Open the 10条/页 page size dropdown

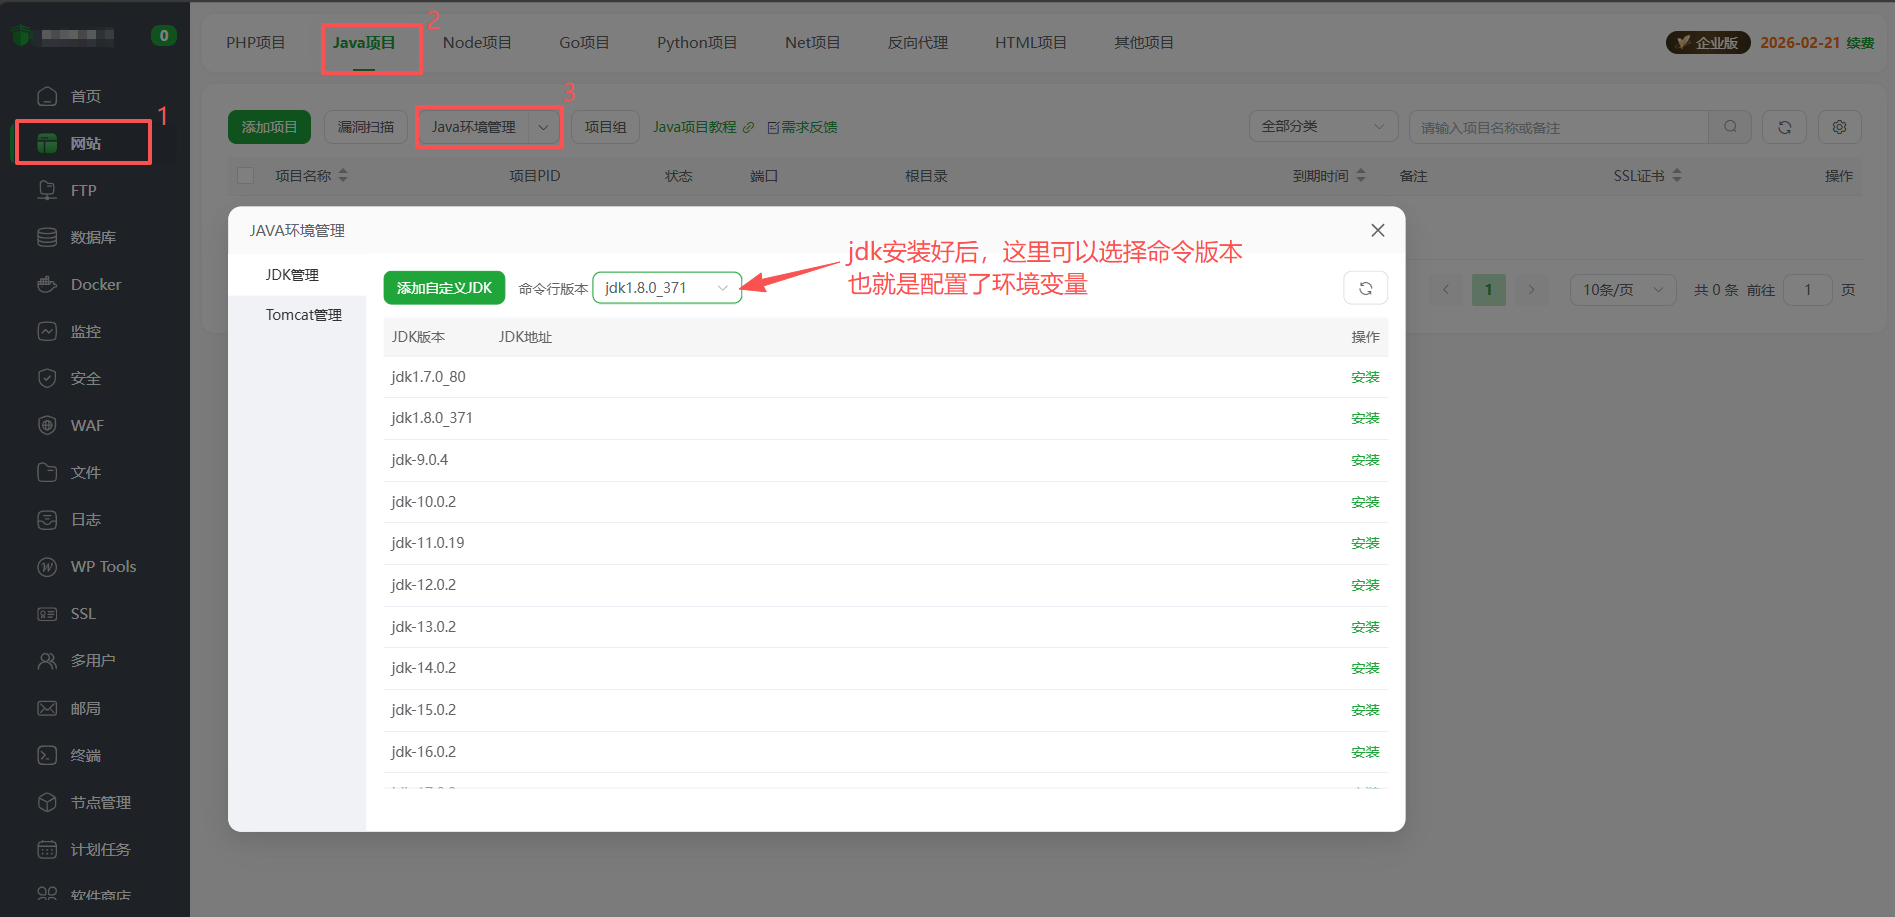pyautogui.click(x=1622, y=289)
